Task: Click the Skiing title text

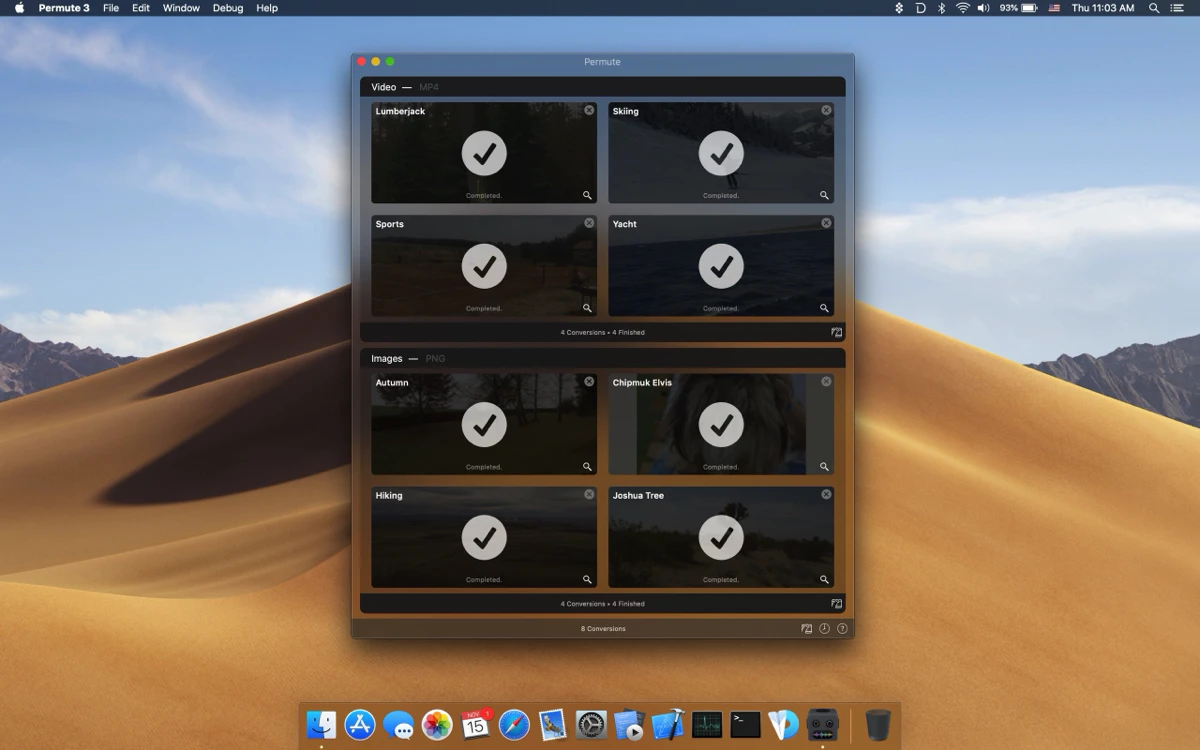Action: (626, 111)
